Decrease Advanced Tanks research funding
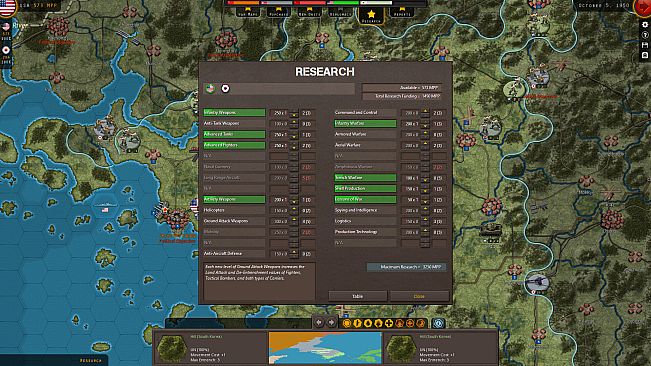651x366 pixels. [294, 137]
